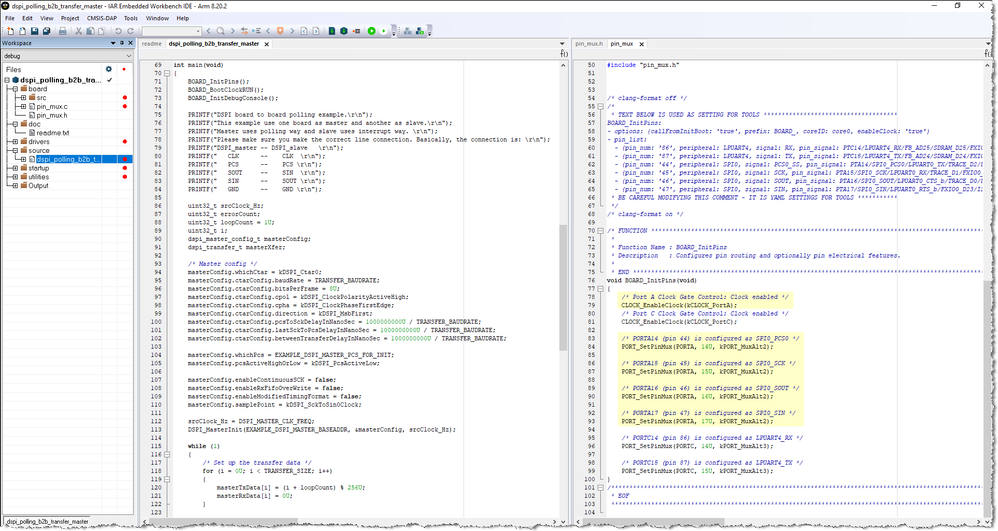Select pin_mux.h tab in right editor
This screenshot has height=531, width=998.
click(x=588, y=44)
